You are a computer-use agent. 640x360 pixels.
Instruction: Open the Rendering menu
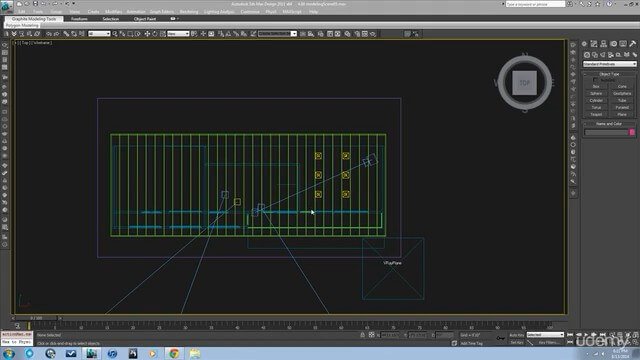tap(189, 12)
